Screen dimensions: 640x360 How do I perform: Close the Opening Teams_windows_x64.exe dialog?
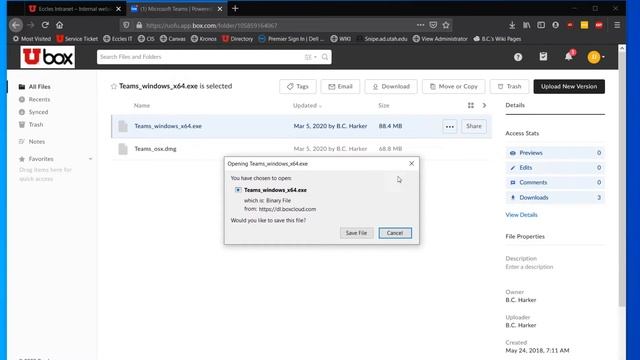coord(411,163)
